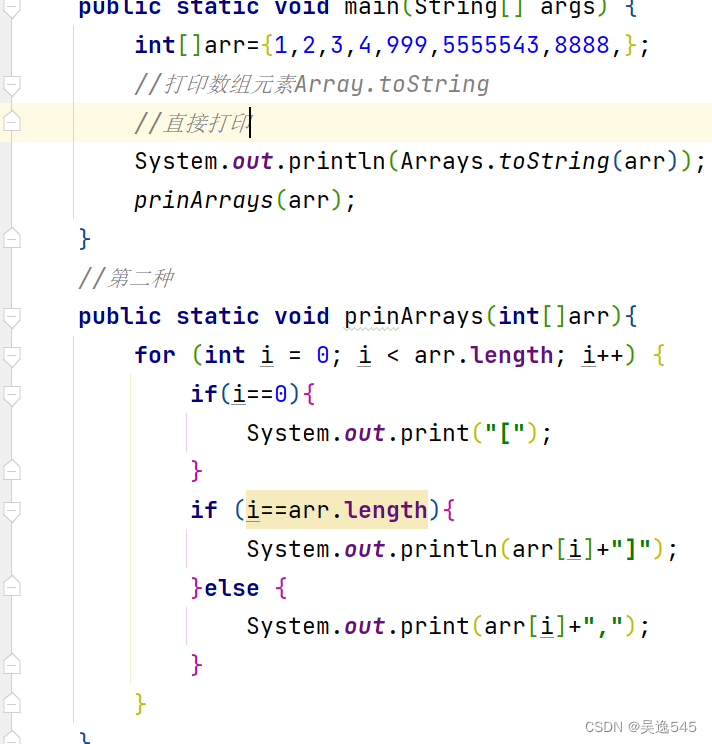Click the "[" string literal
The image size is (712, 744).
point(505,433)
